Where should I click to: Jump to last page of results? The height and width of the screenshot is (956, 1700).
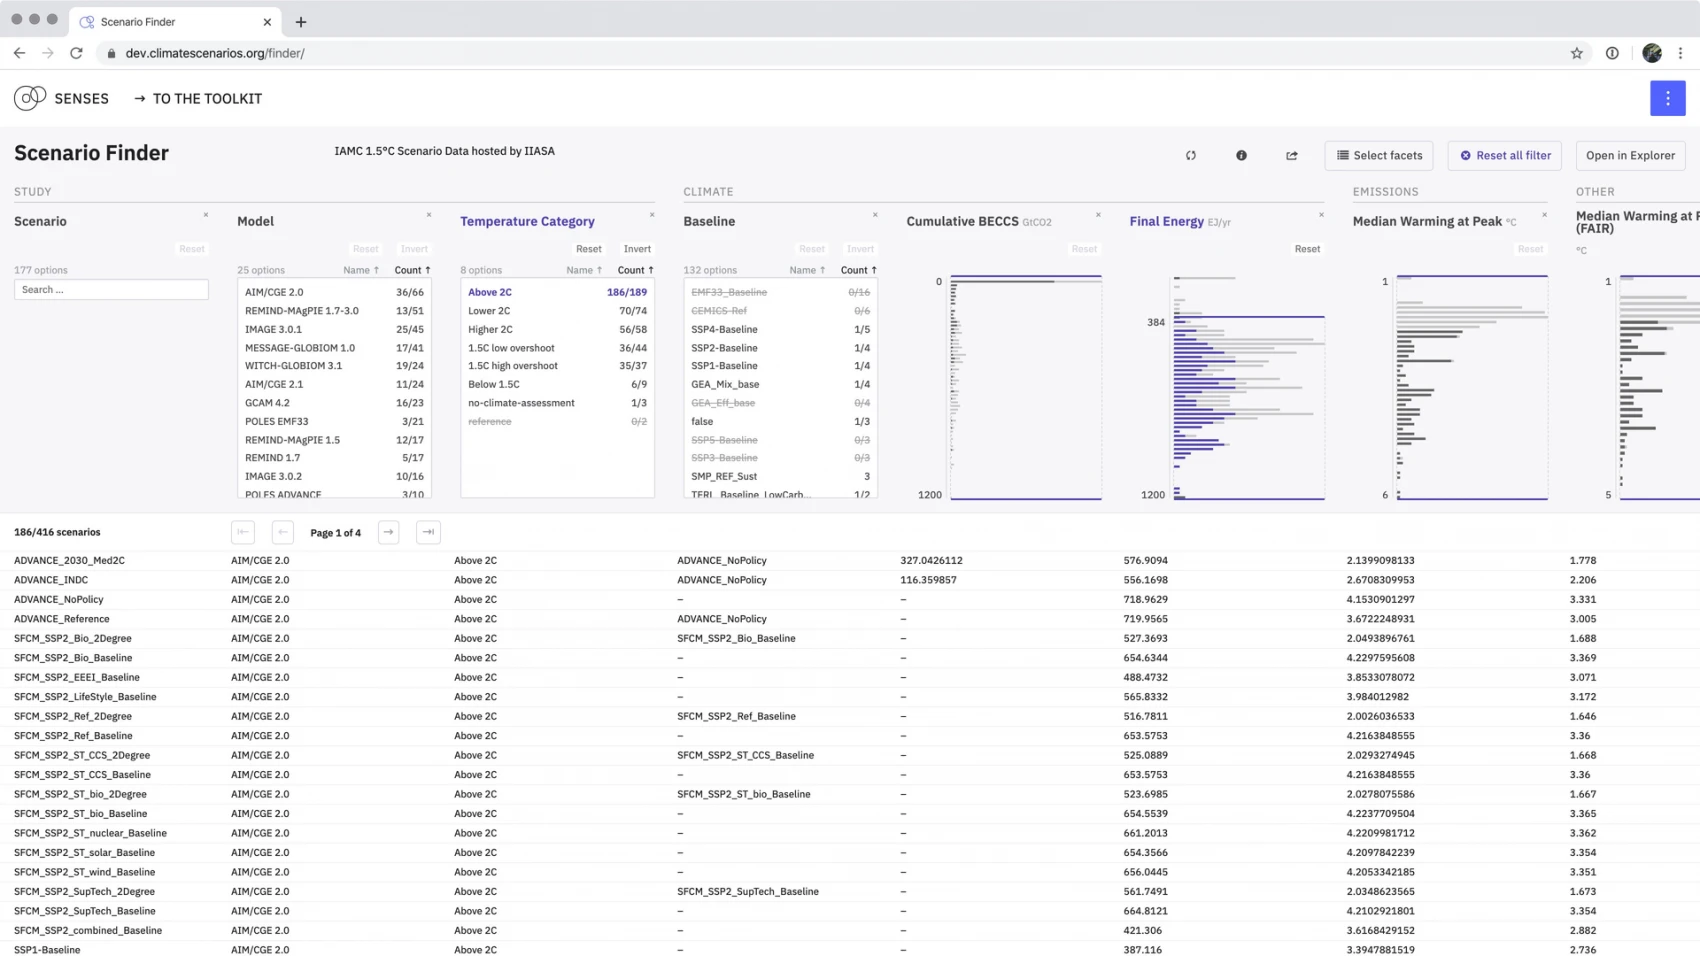(x=428, y=532)
